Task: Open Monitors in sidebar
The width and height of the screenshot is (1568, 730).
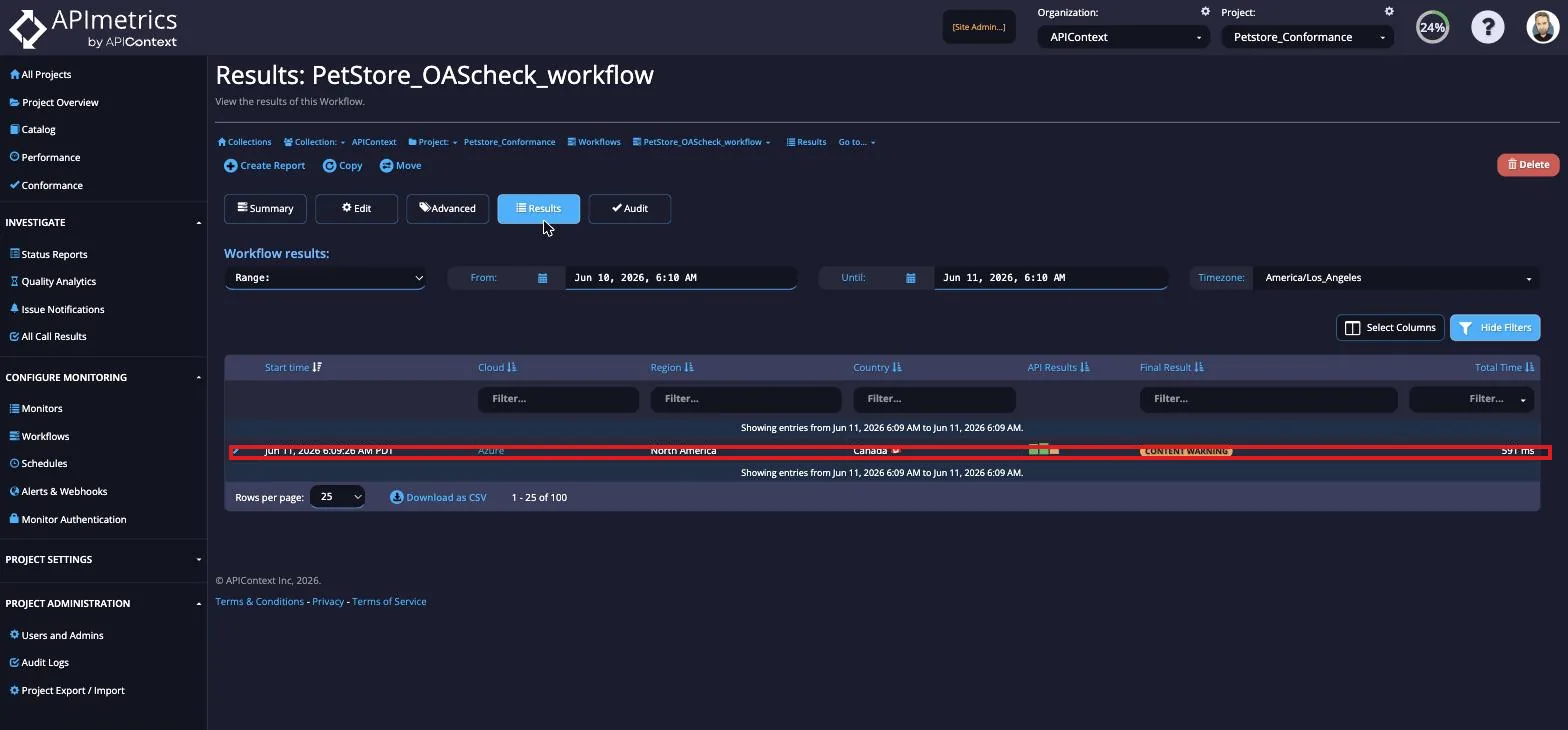Action: pos(36,408)
